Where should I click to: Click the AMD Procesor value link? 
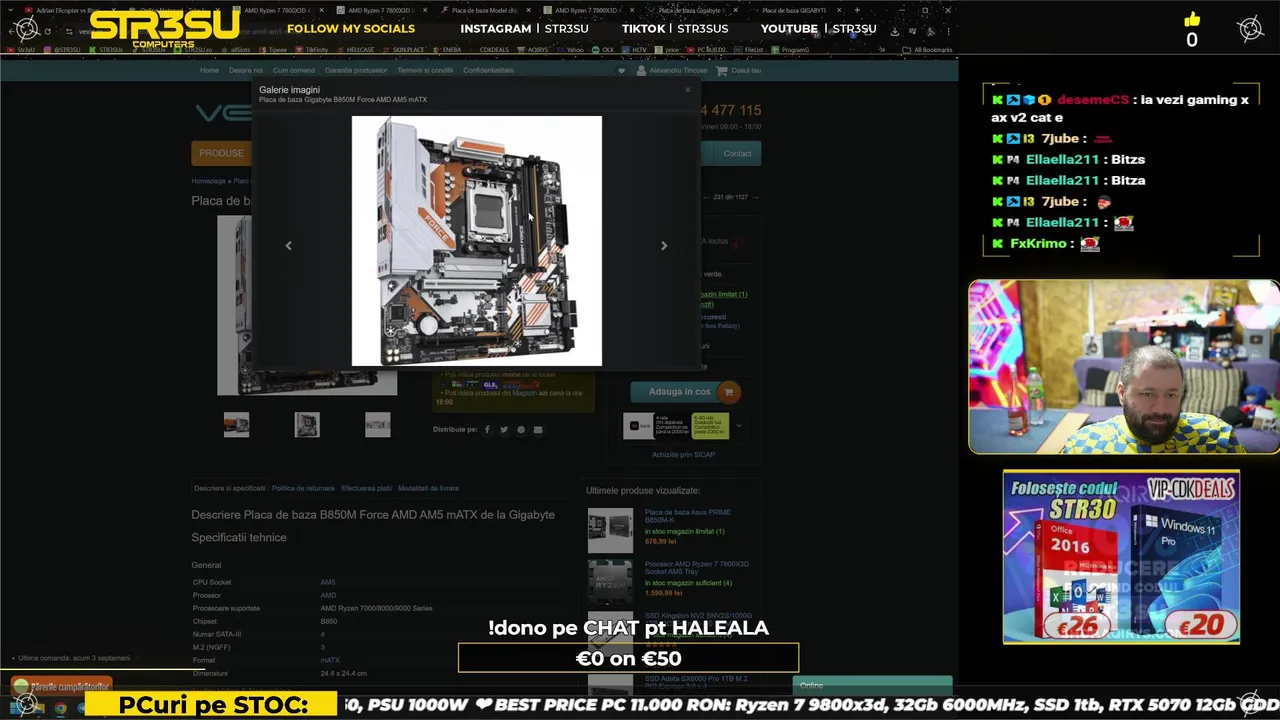coord(328,595)
